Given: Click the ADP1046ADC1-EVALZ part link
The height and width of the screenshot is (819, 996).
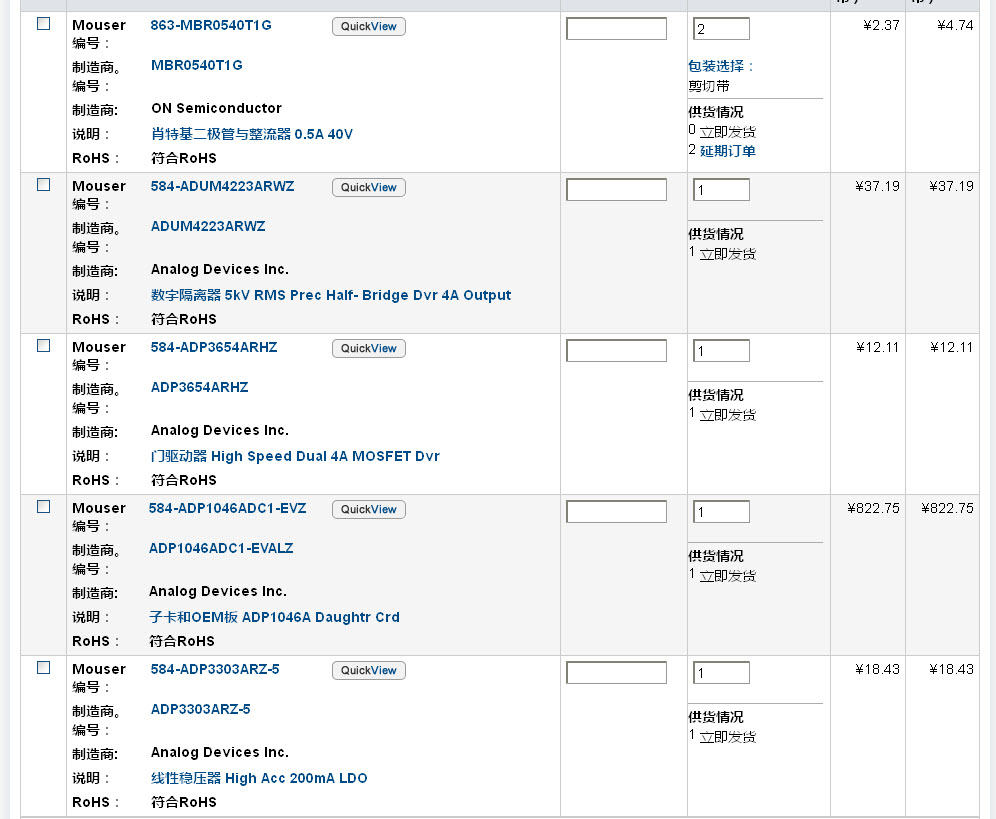Looking at the screenshot, I should tap(221, 549).
